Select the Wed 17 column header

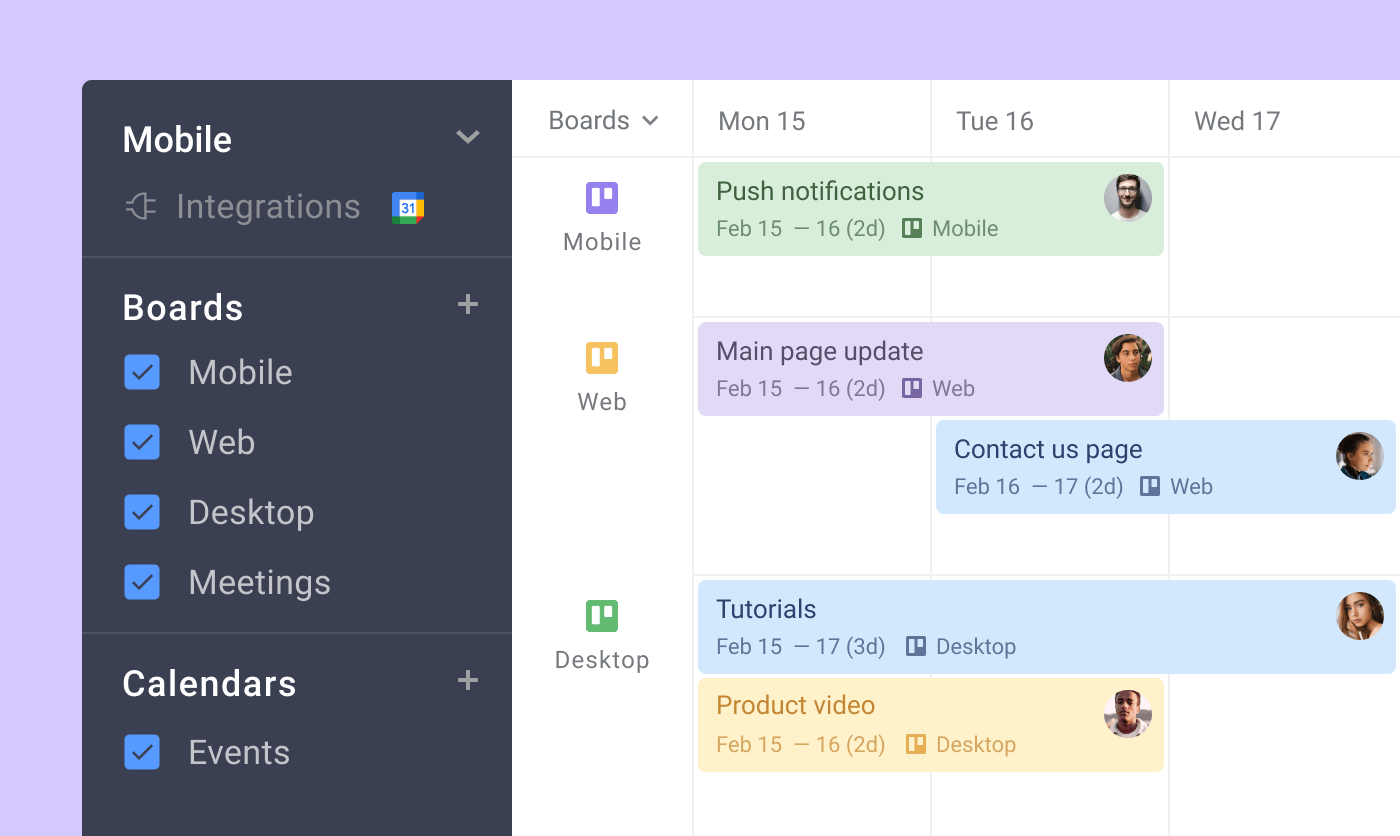pyautogui.click(x=1237, y=121)
